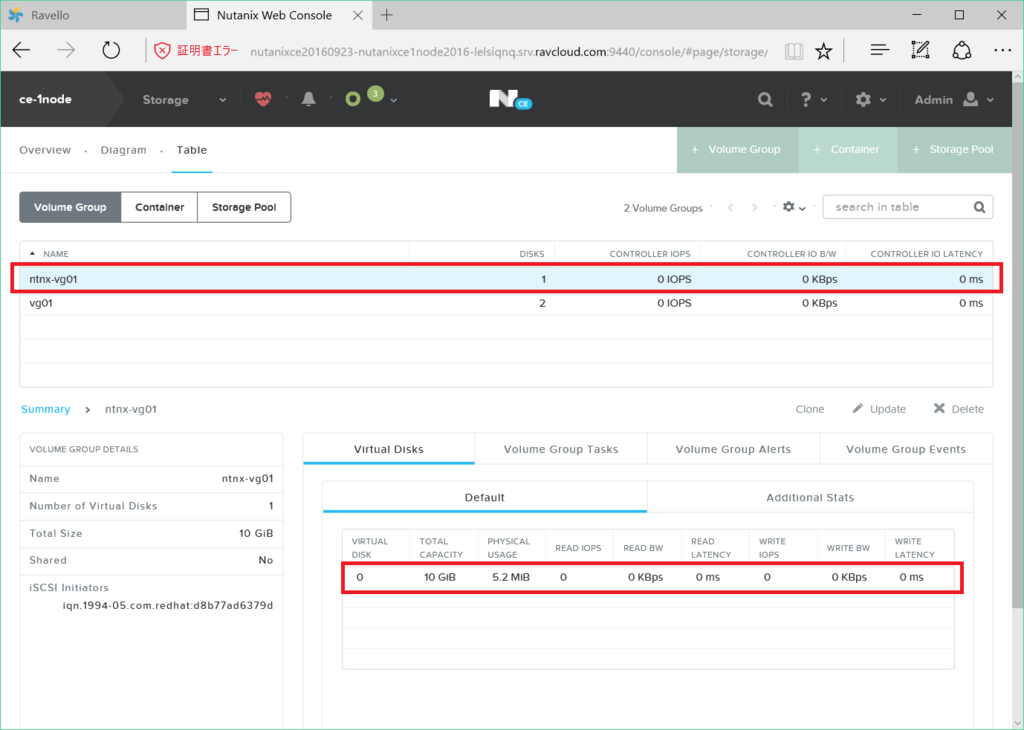Select the vg01 volume group row
The image size is (1024, 730).
click(506, 303)
